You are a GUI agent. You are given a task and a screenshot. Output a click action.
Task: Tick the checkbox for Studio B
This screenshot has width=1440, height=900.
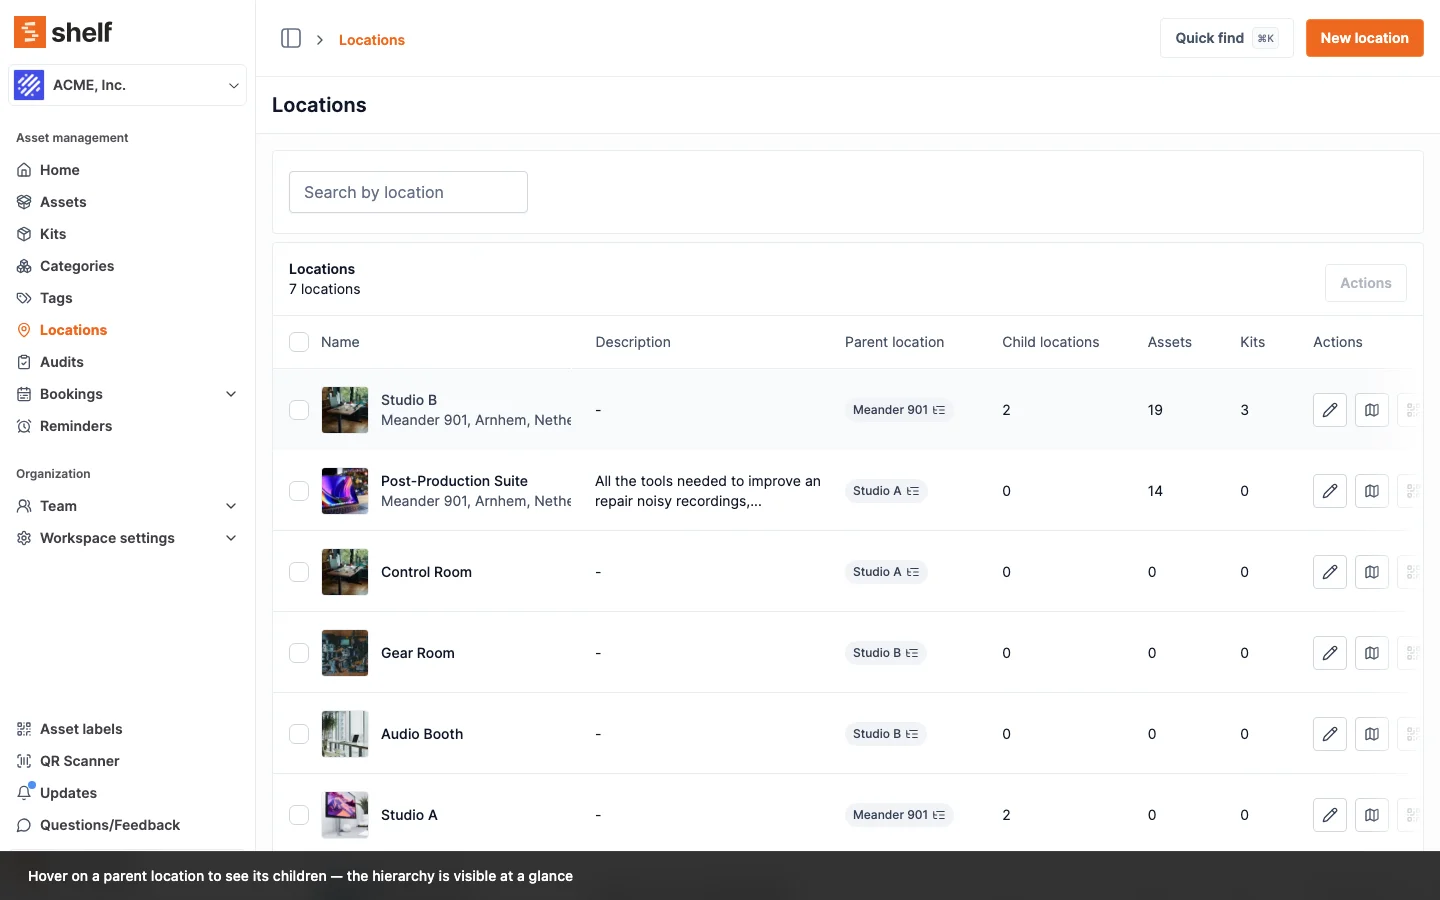point(299,410)
